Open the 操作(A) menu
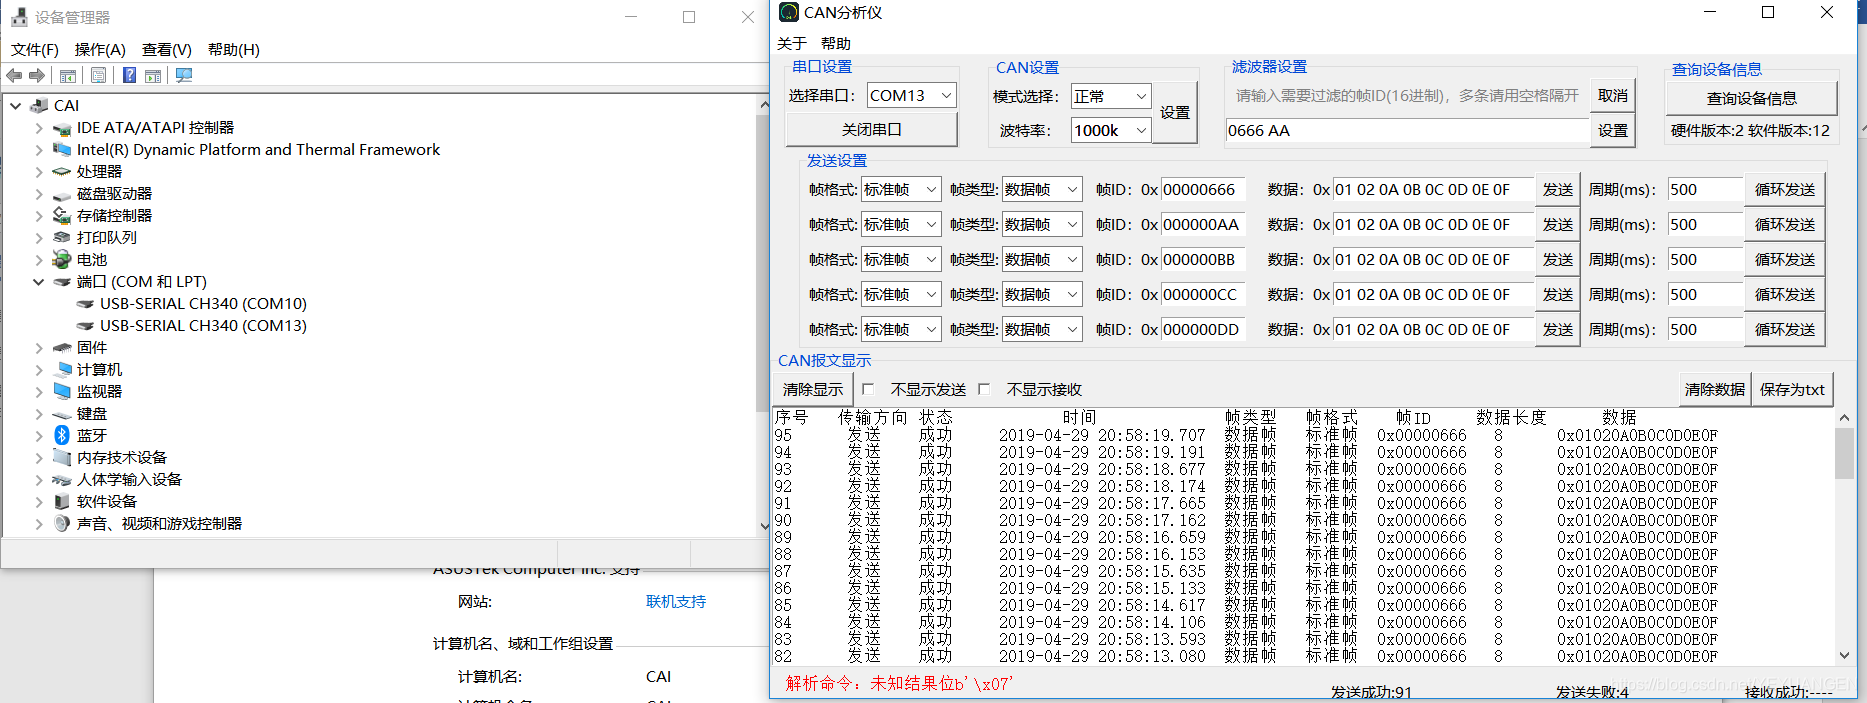The height and width of the screenshot is (703, 1867). click(x=100, y=50)
